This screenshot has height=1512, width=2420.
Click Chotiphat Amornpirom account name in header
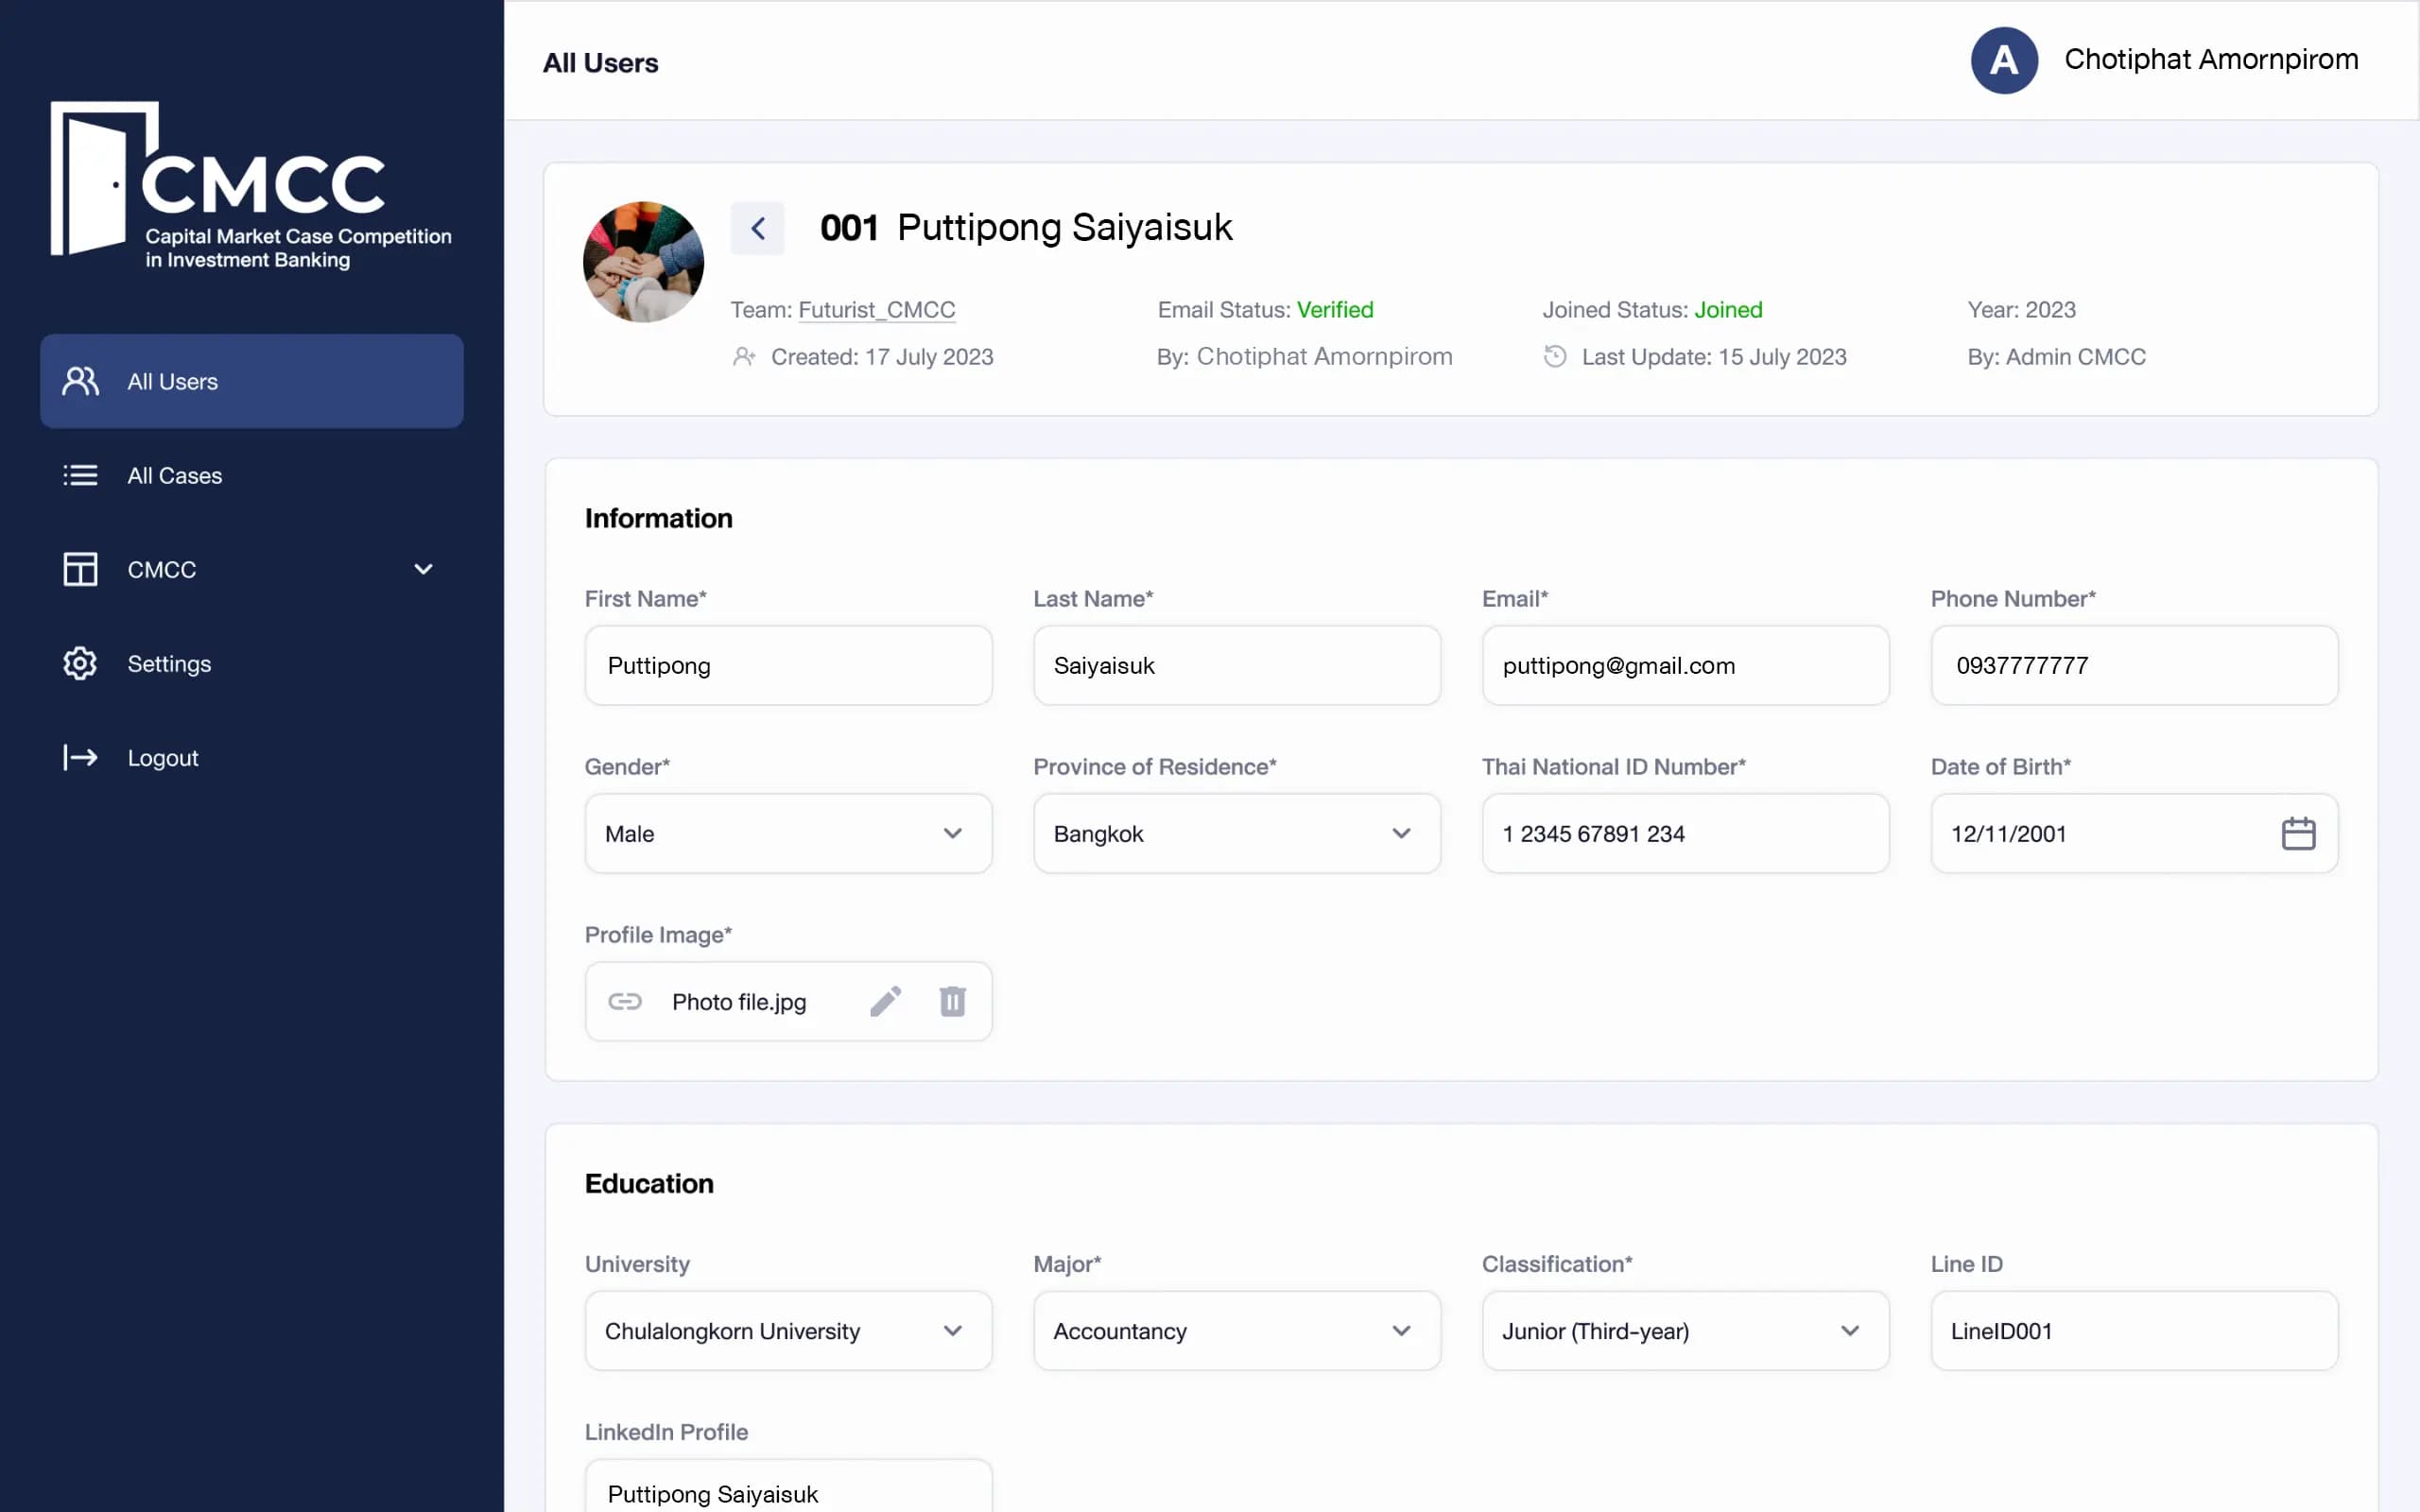[2210, 60]
